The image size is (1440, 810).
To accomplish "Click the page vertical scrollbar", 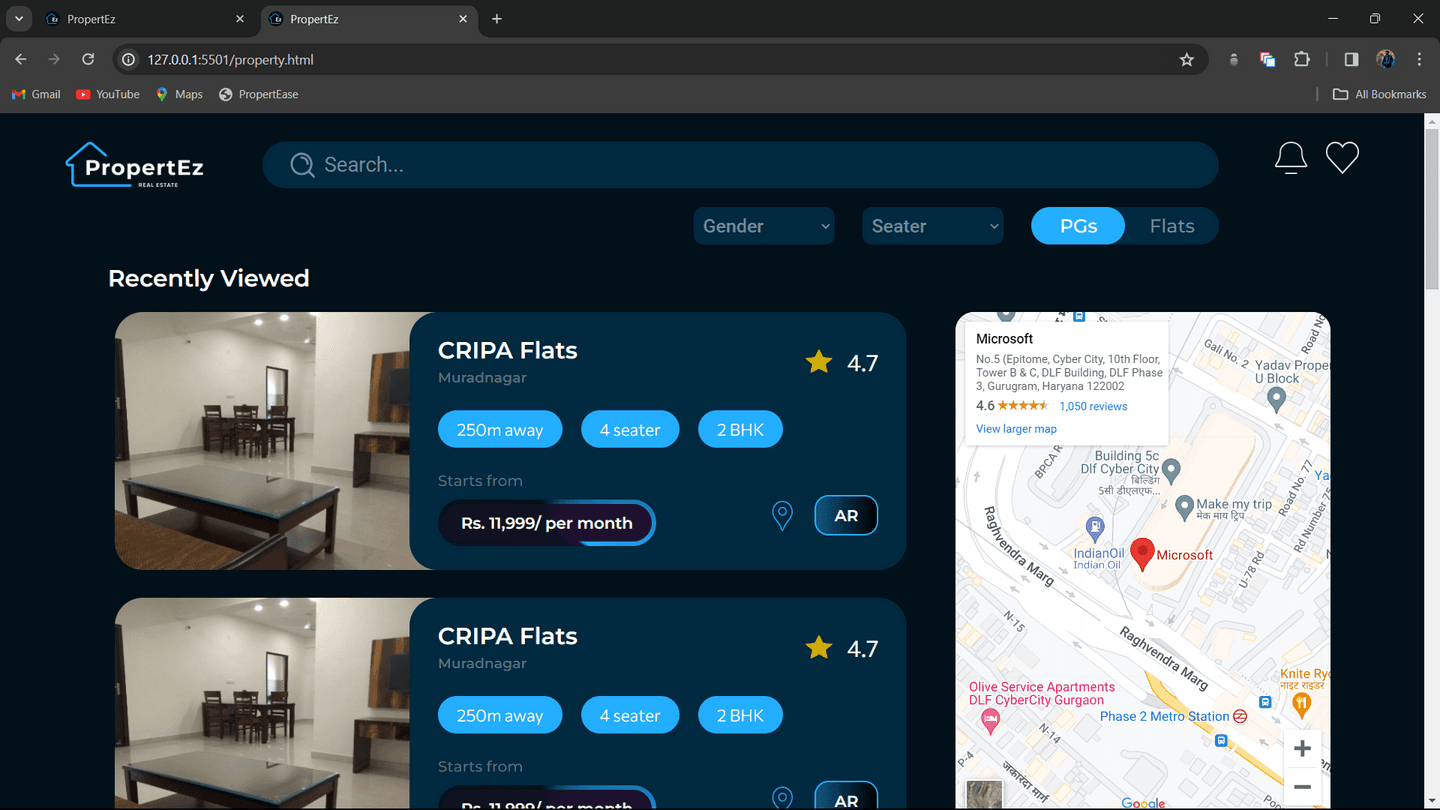I will tap(1431, 210).
